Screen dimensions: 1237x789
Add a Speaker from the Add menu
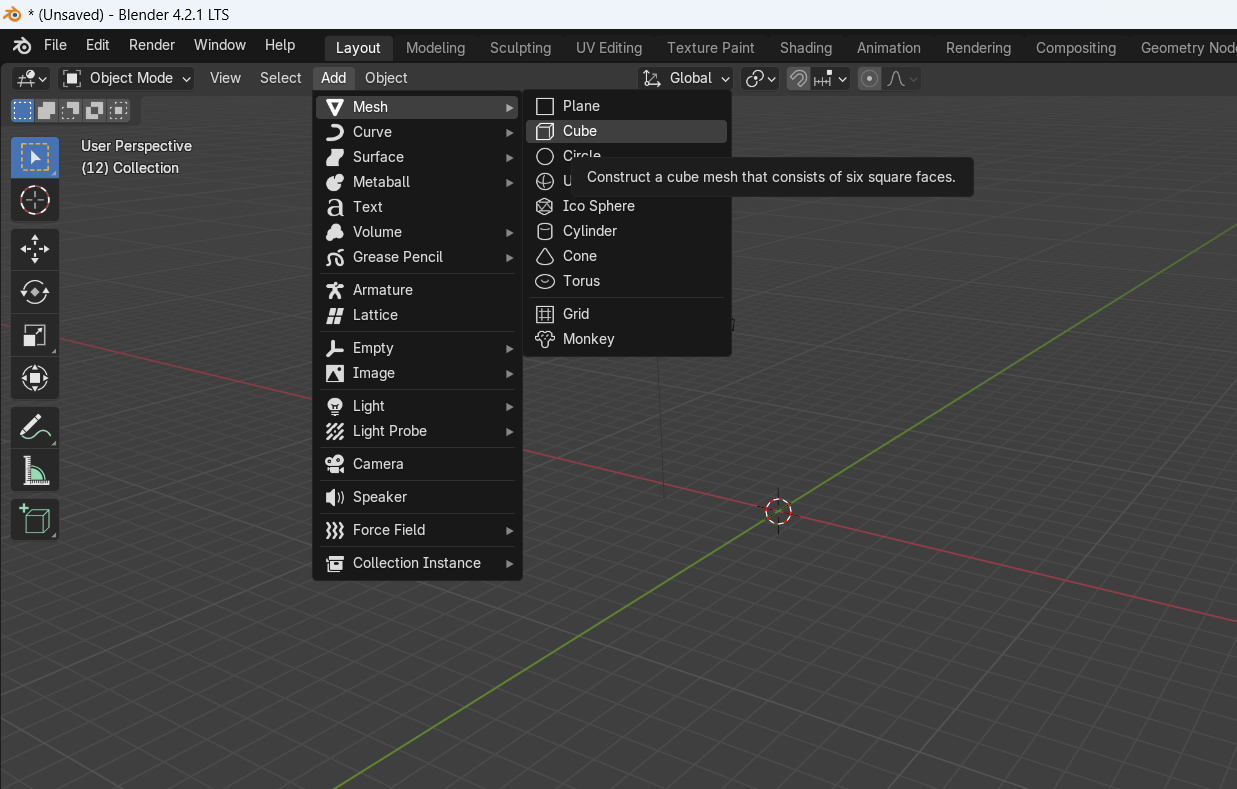[418, 497]
